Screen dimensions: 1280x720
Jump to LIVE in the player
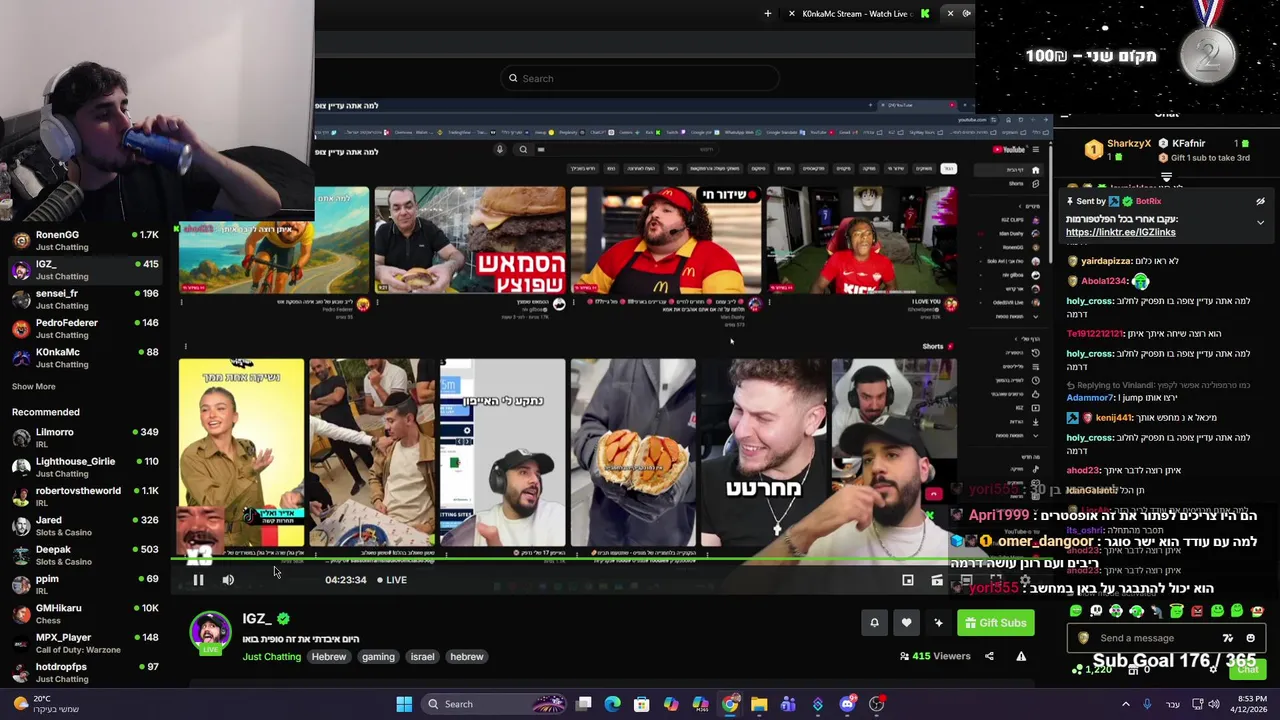click(392, 580)
